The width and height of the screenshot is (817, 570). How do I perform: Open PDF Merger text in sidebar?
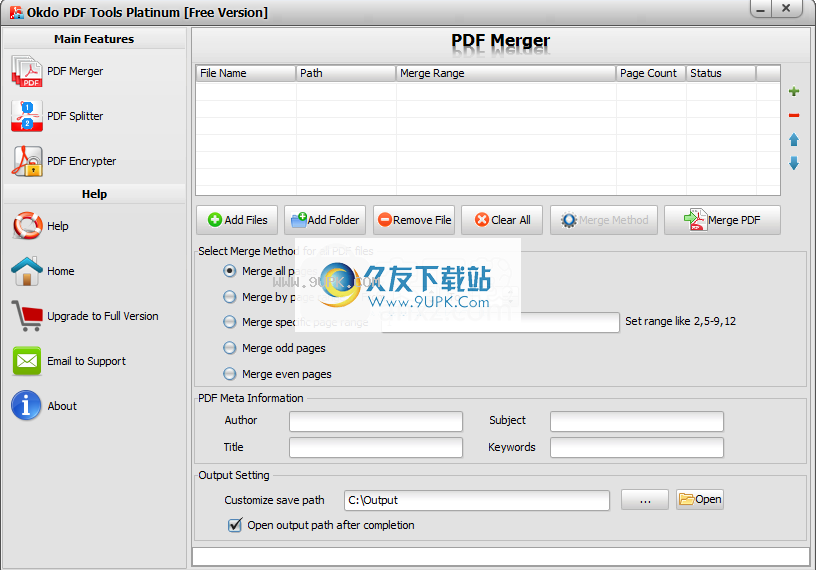pyautogui.click(x=75, y=71)
